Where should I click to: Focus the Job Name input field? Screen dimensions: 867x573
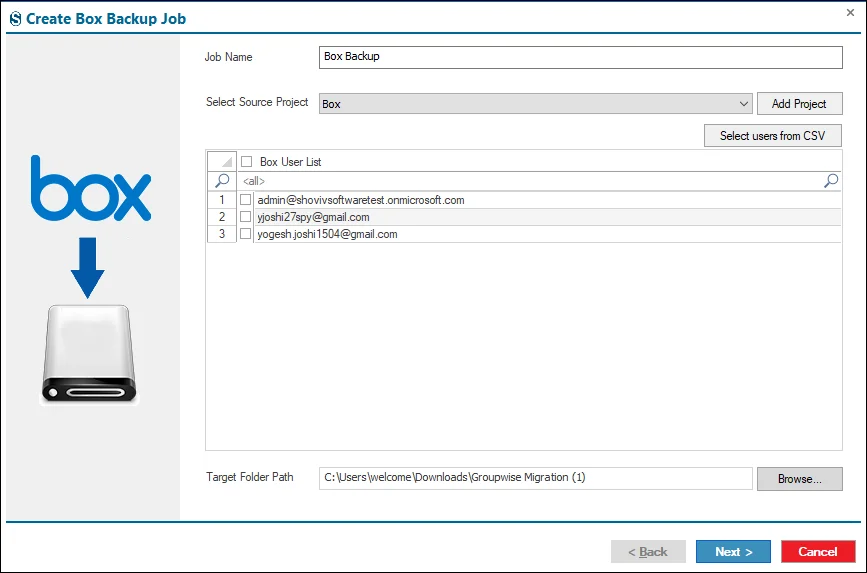[x=581, y=57]
